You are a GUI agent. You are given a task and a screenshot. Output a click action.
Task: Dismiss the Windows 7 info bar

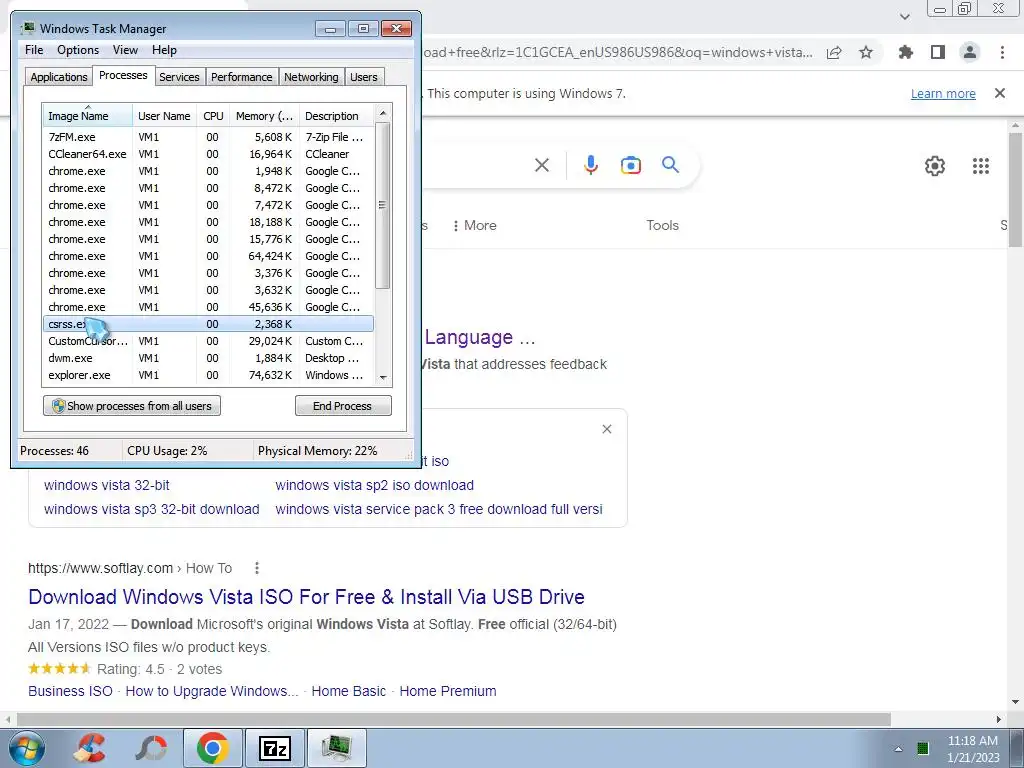coord(999,93)
